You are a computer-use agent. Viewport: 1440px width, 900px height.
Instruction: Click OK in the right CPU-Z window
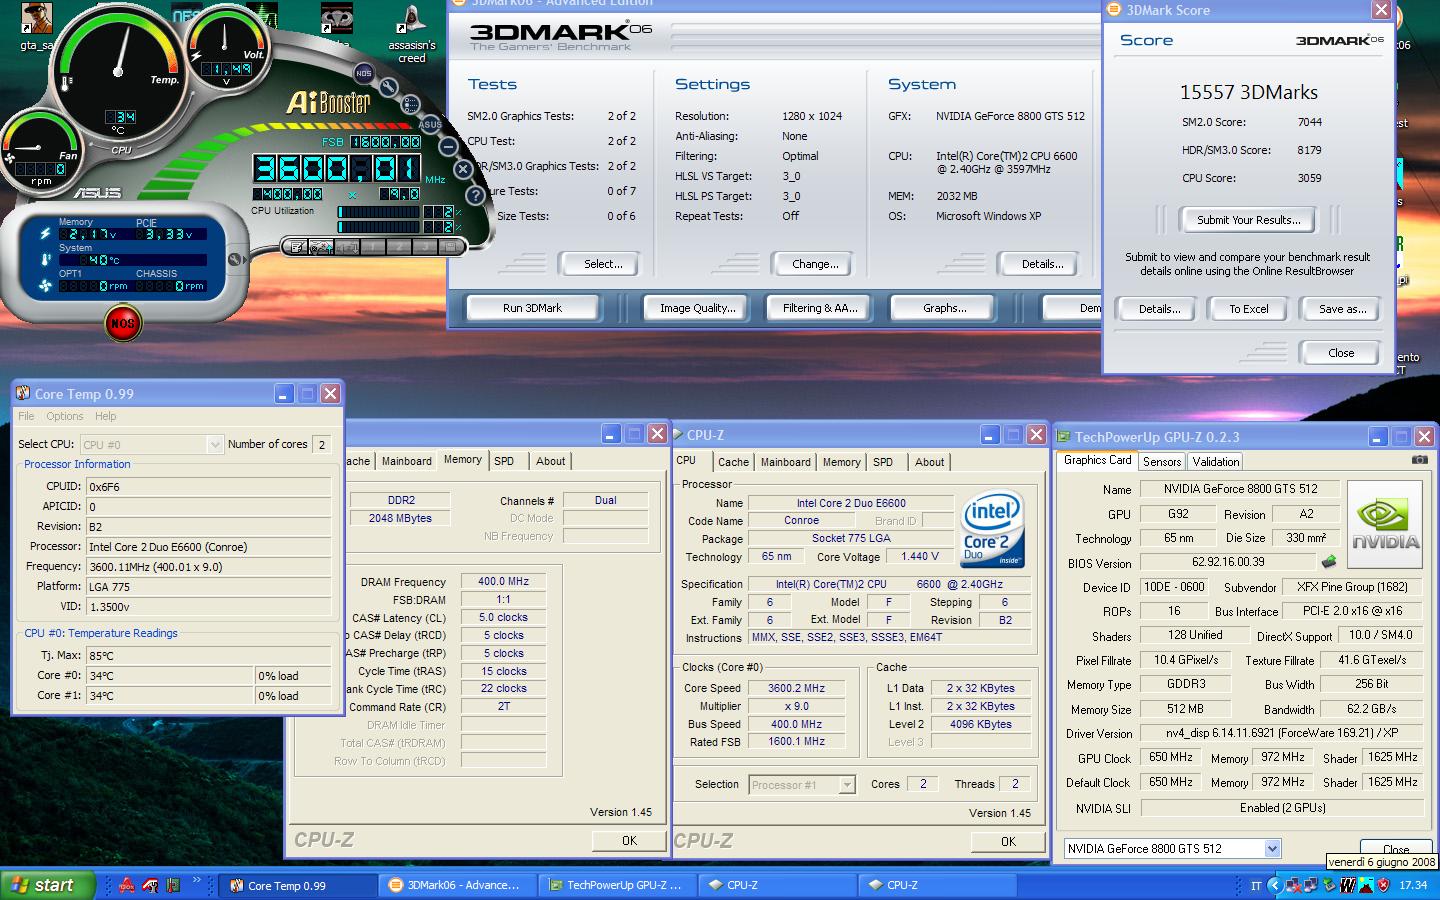1008,841
